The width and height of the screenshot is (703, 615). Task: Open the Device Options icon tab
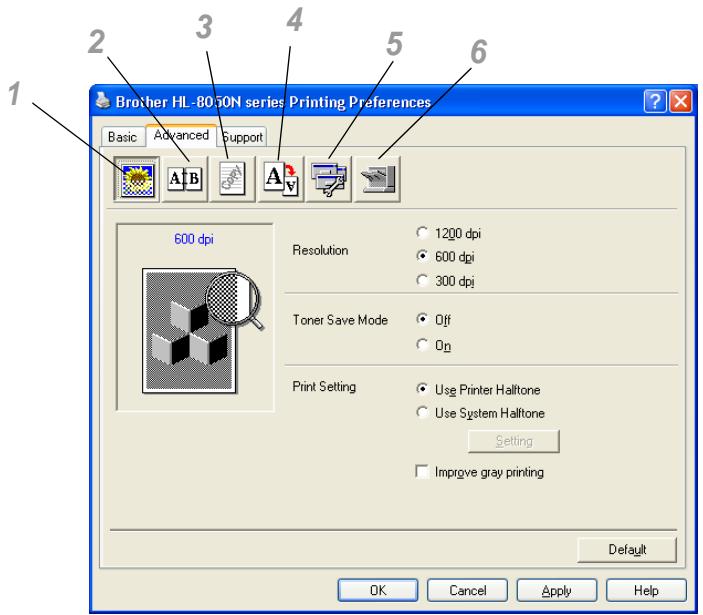click(329, 179)
